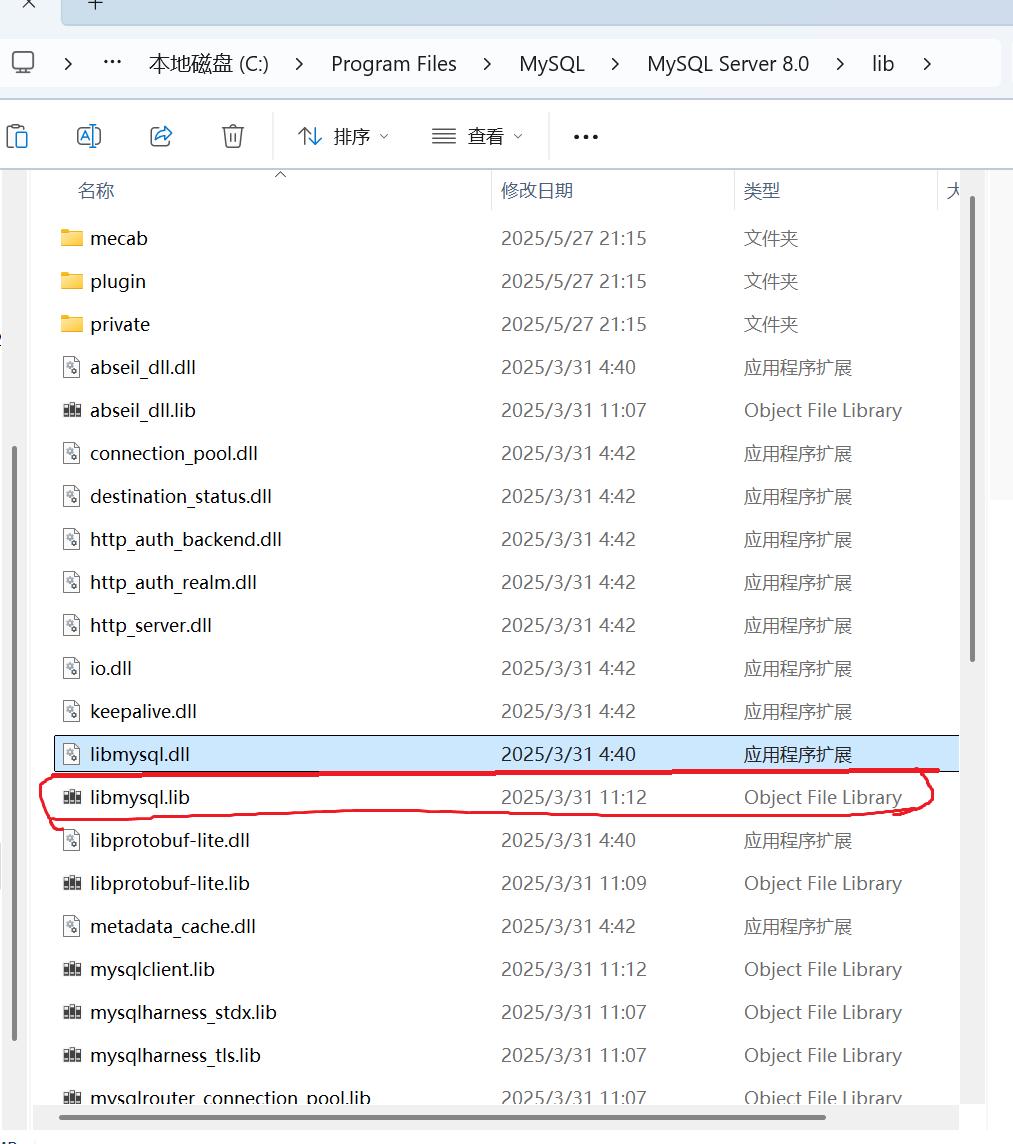Click the This PC monitor icon in address bar
The height and width of the screenshot is (1144, 1013).
[x=23, y=63]
